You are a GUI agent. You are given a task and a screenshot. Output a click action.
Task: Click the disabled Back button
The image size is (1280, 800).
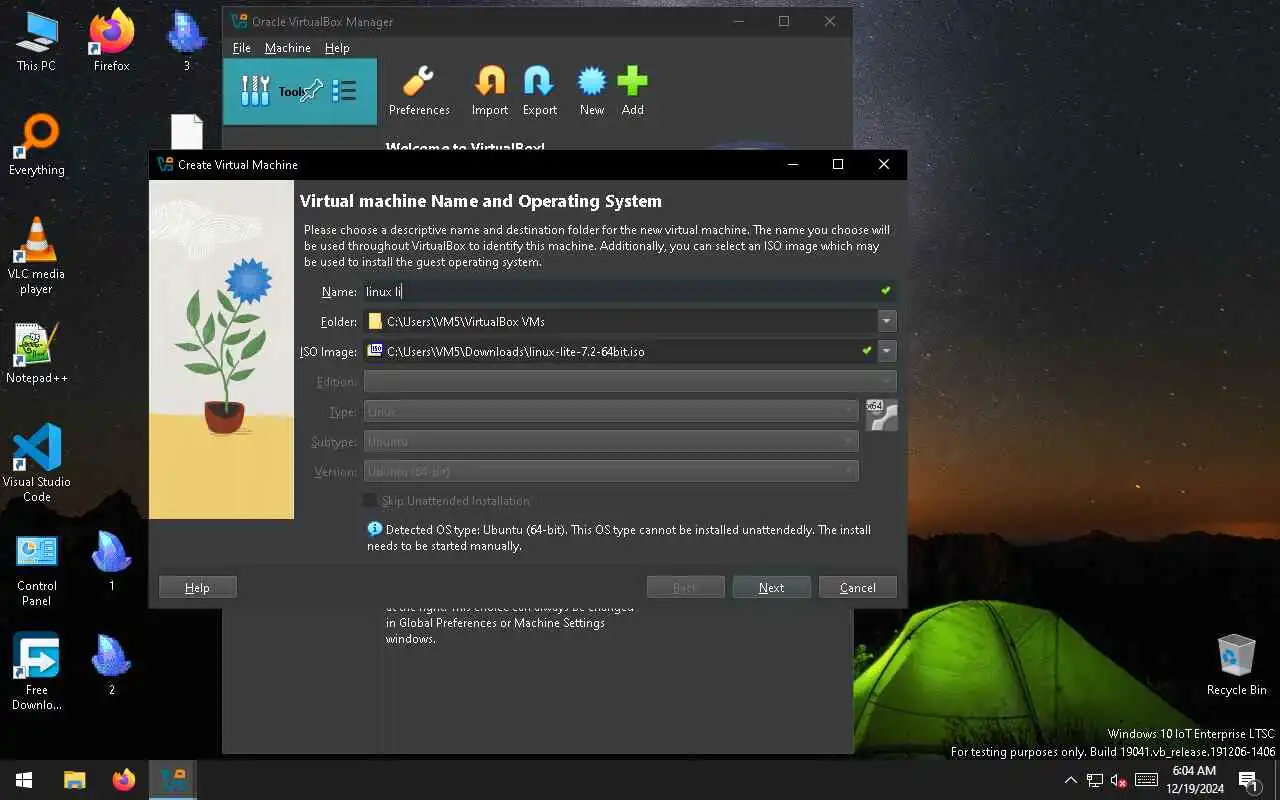685,587
